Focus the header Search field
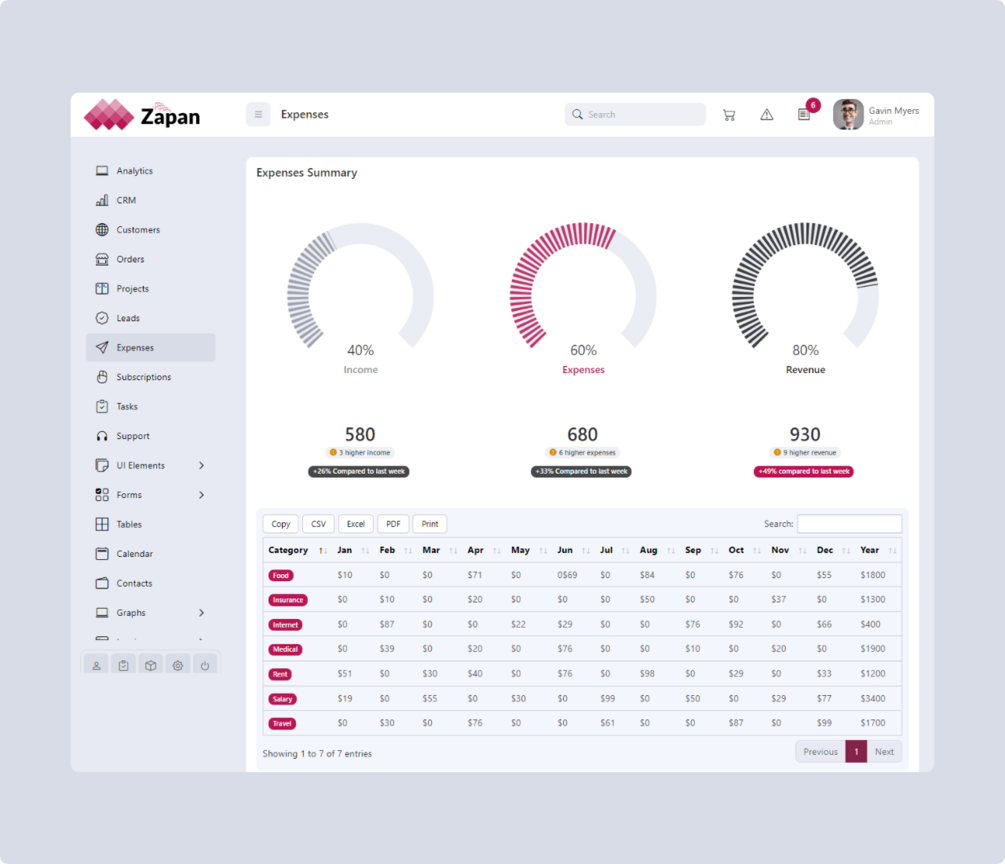Screen dimensions: 1005x864 coord(635,114)
